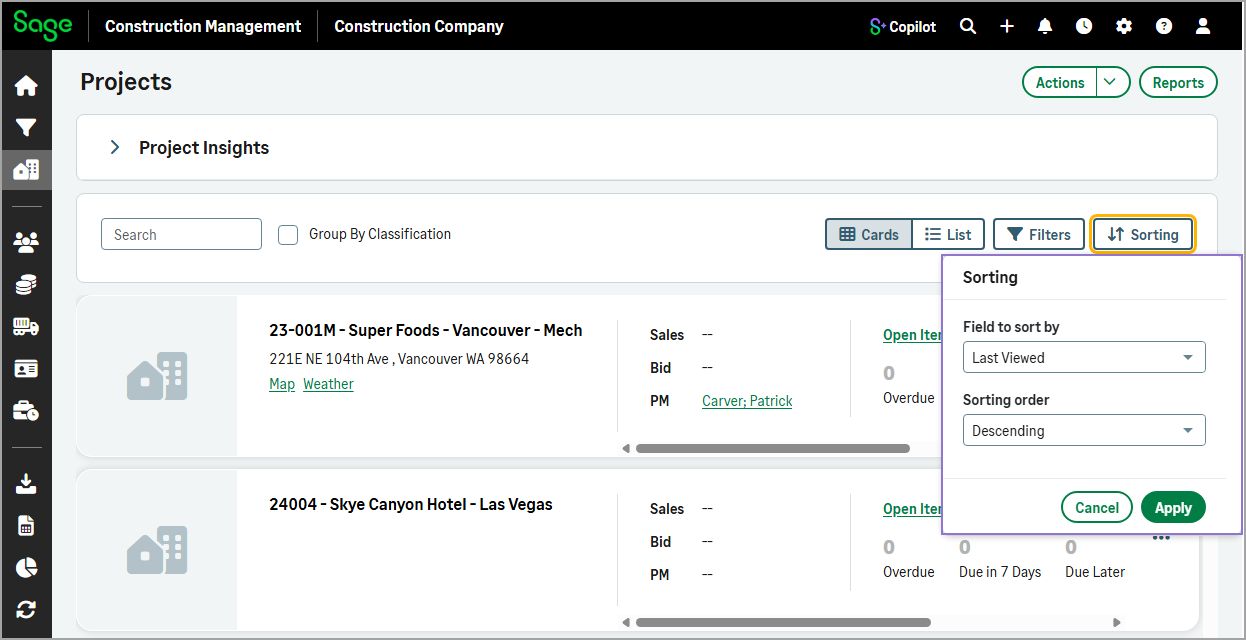Image resolution: width=1246 pixels, height=640 pixels.
Task: Open the Map link for Super Foods
Action: coord(282,384)
